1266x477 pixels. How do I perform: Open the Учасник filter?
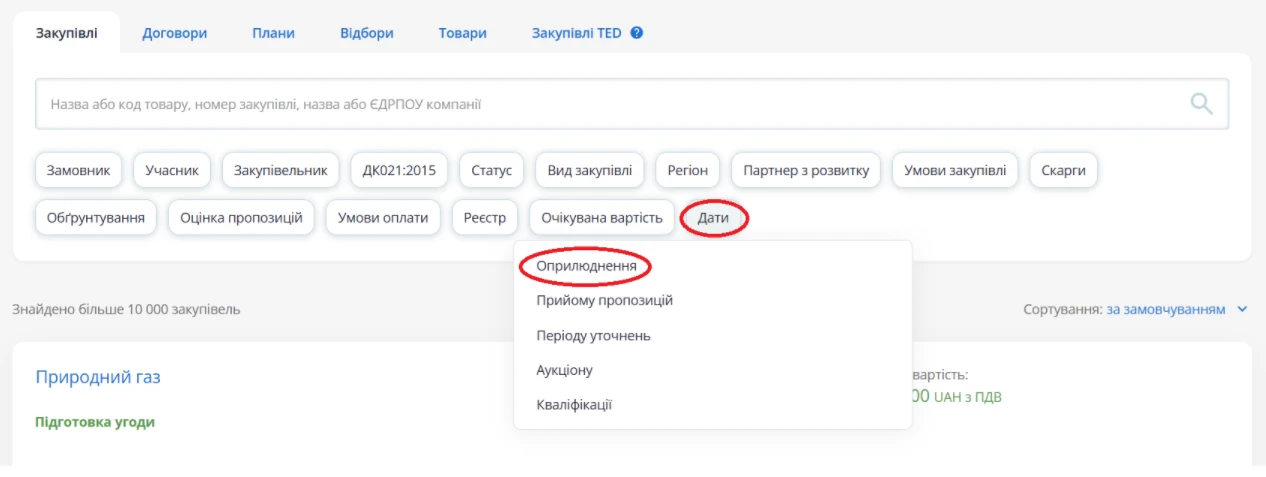click(172, 170)
